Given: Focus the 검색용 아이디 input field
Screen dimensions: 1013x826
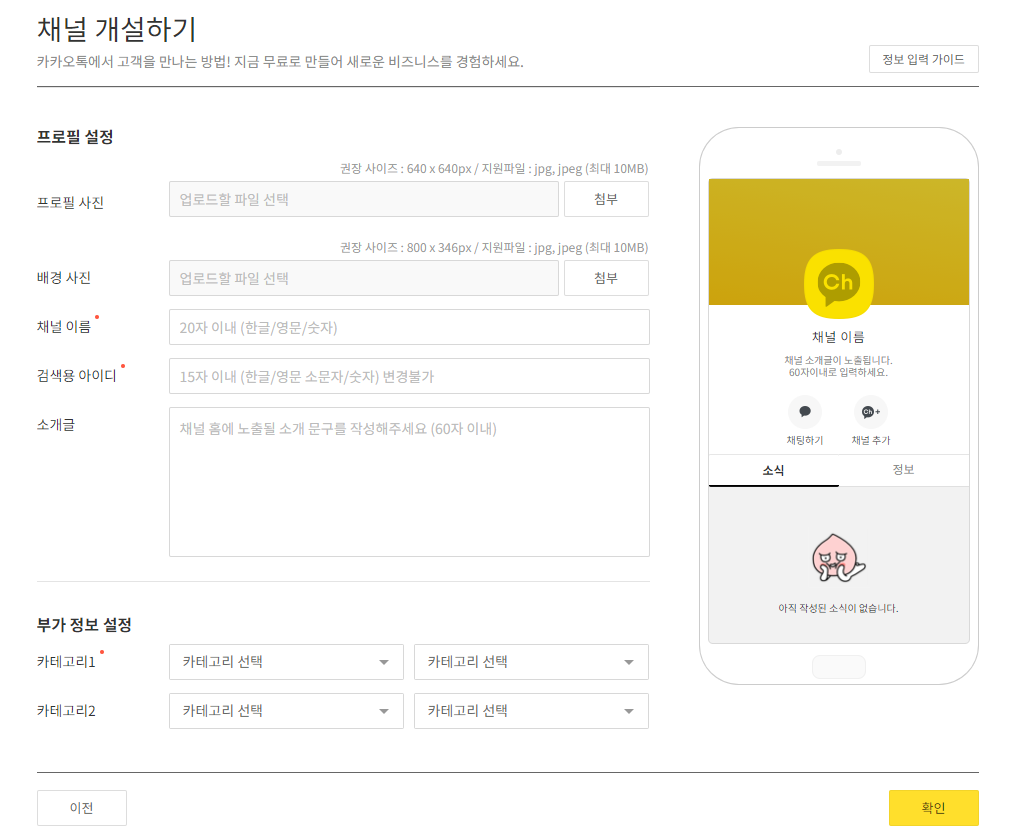Looking at the screenshot, I should click(409, 376).
